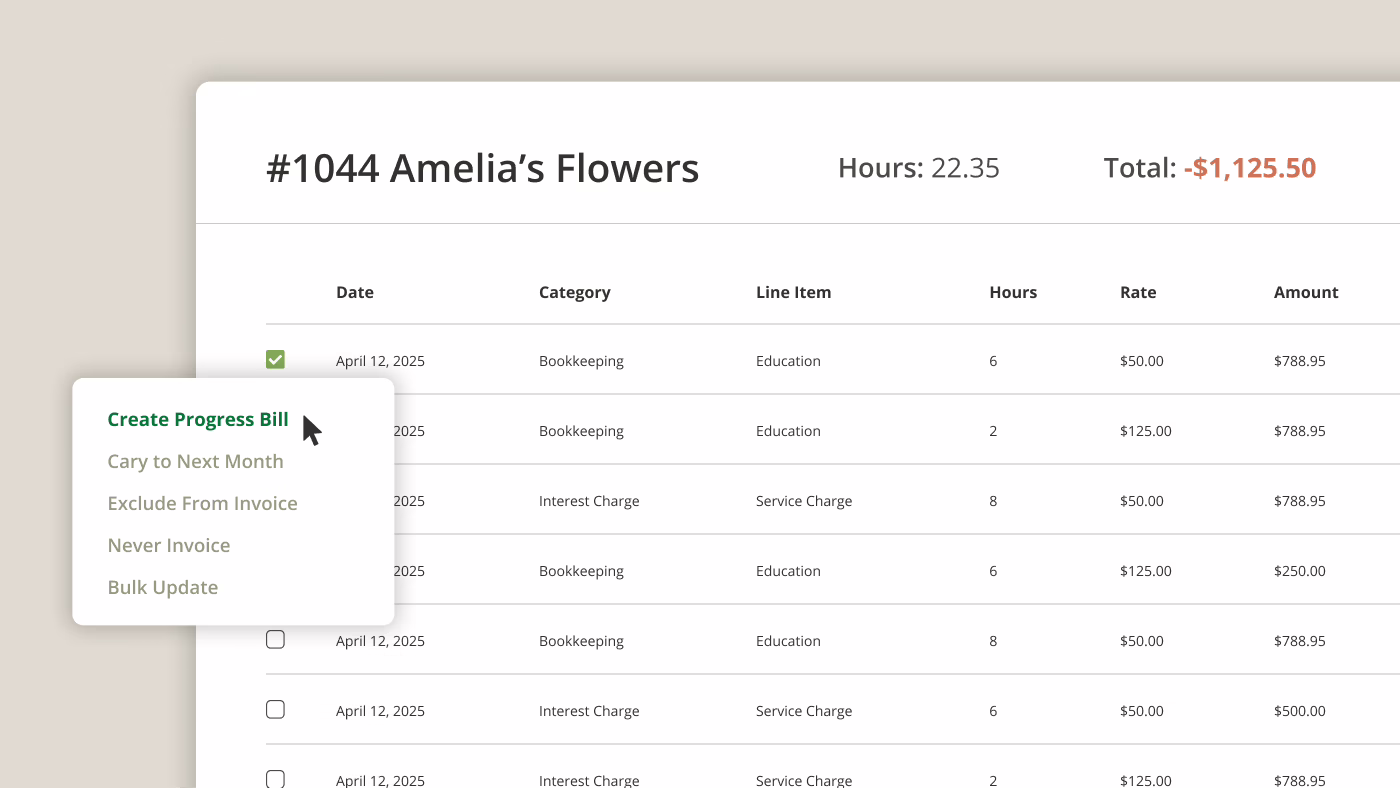Image resolution: width=1400 pixels, height=788 pixels.
Task: Tick checkbox for Bookkeeping row with 8 hours
Action: (x=275, y=639)
